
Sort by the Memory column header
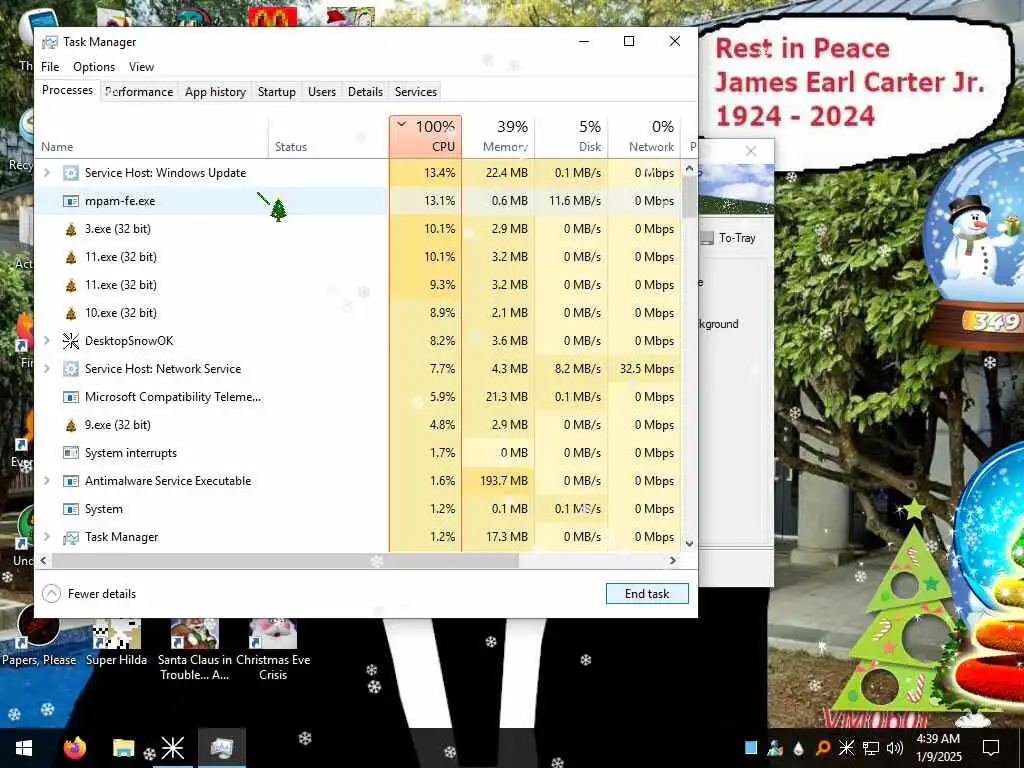pos(498,137)
